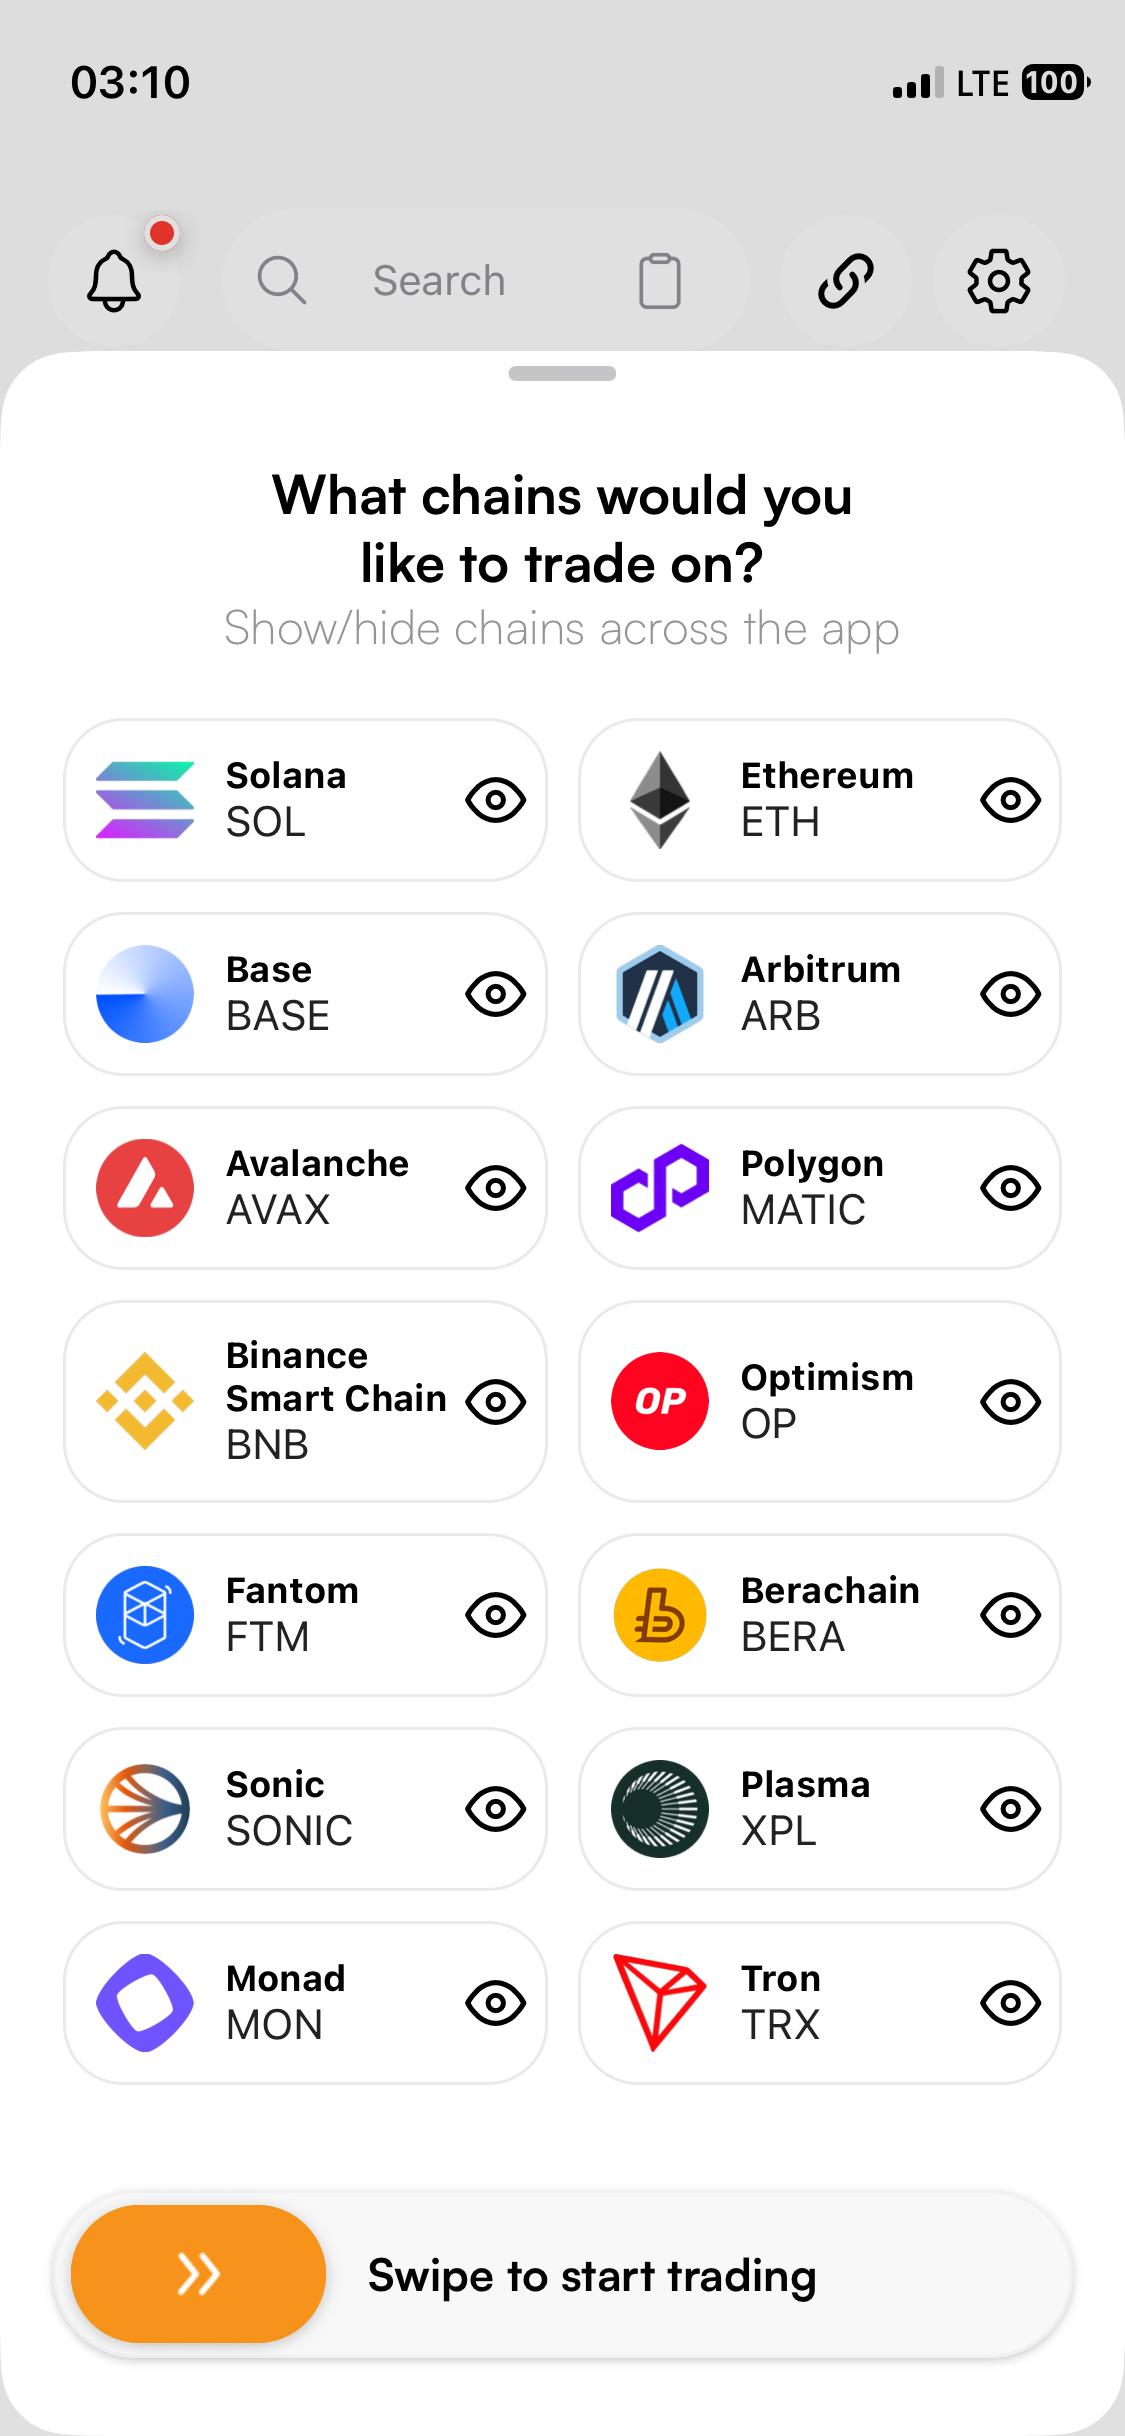Open the chain link icon
This screenshot has width=1125, height=2436.
[x=846, y=280]
